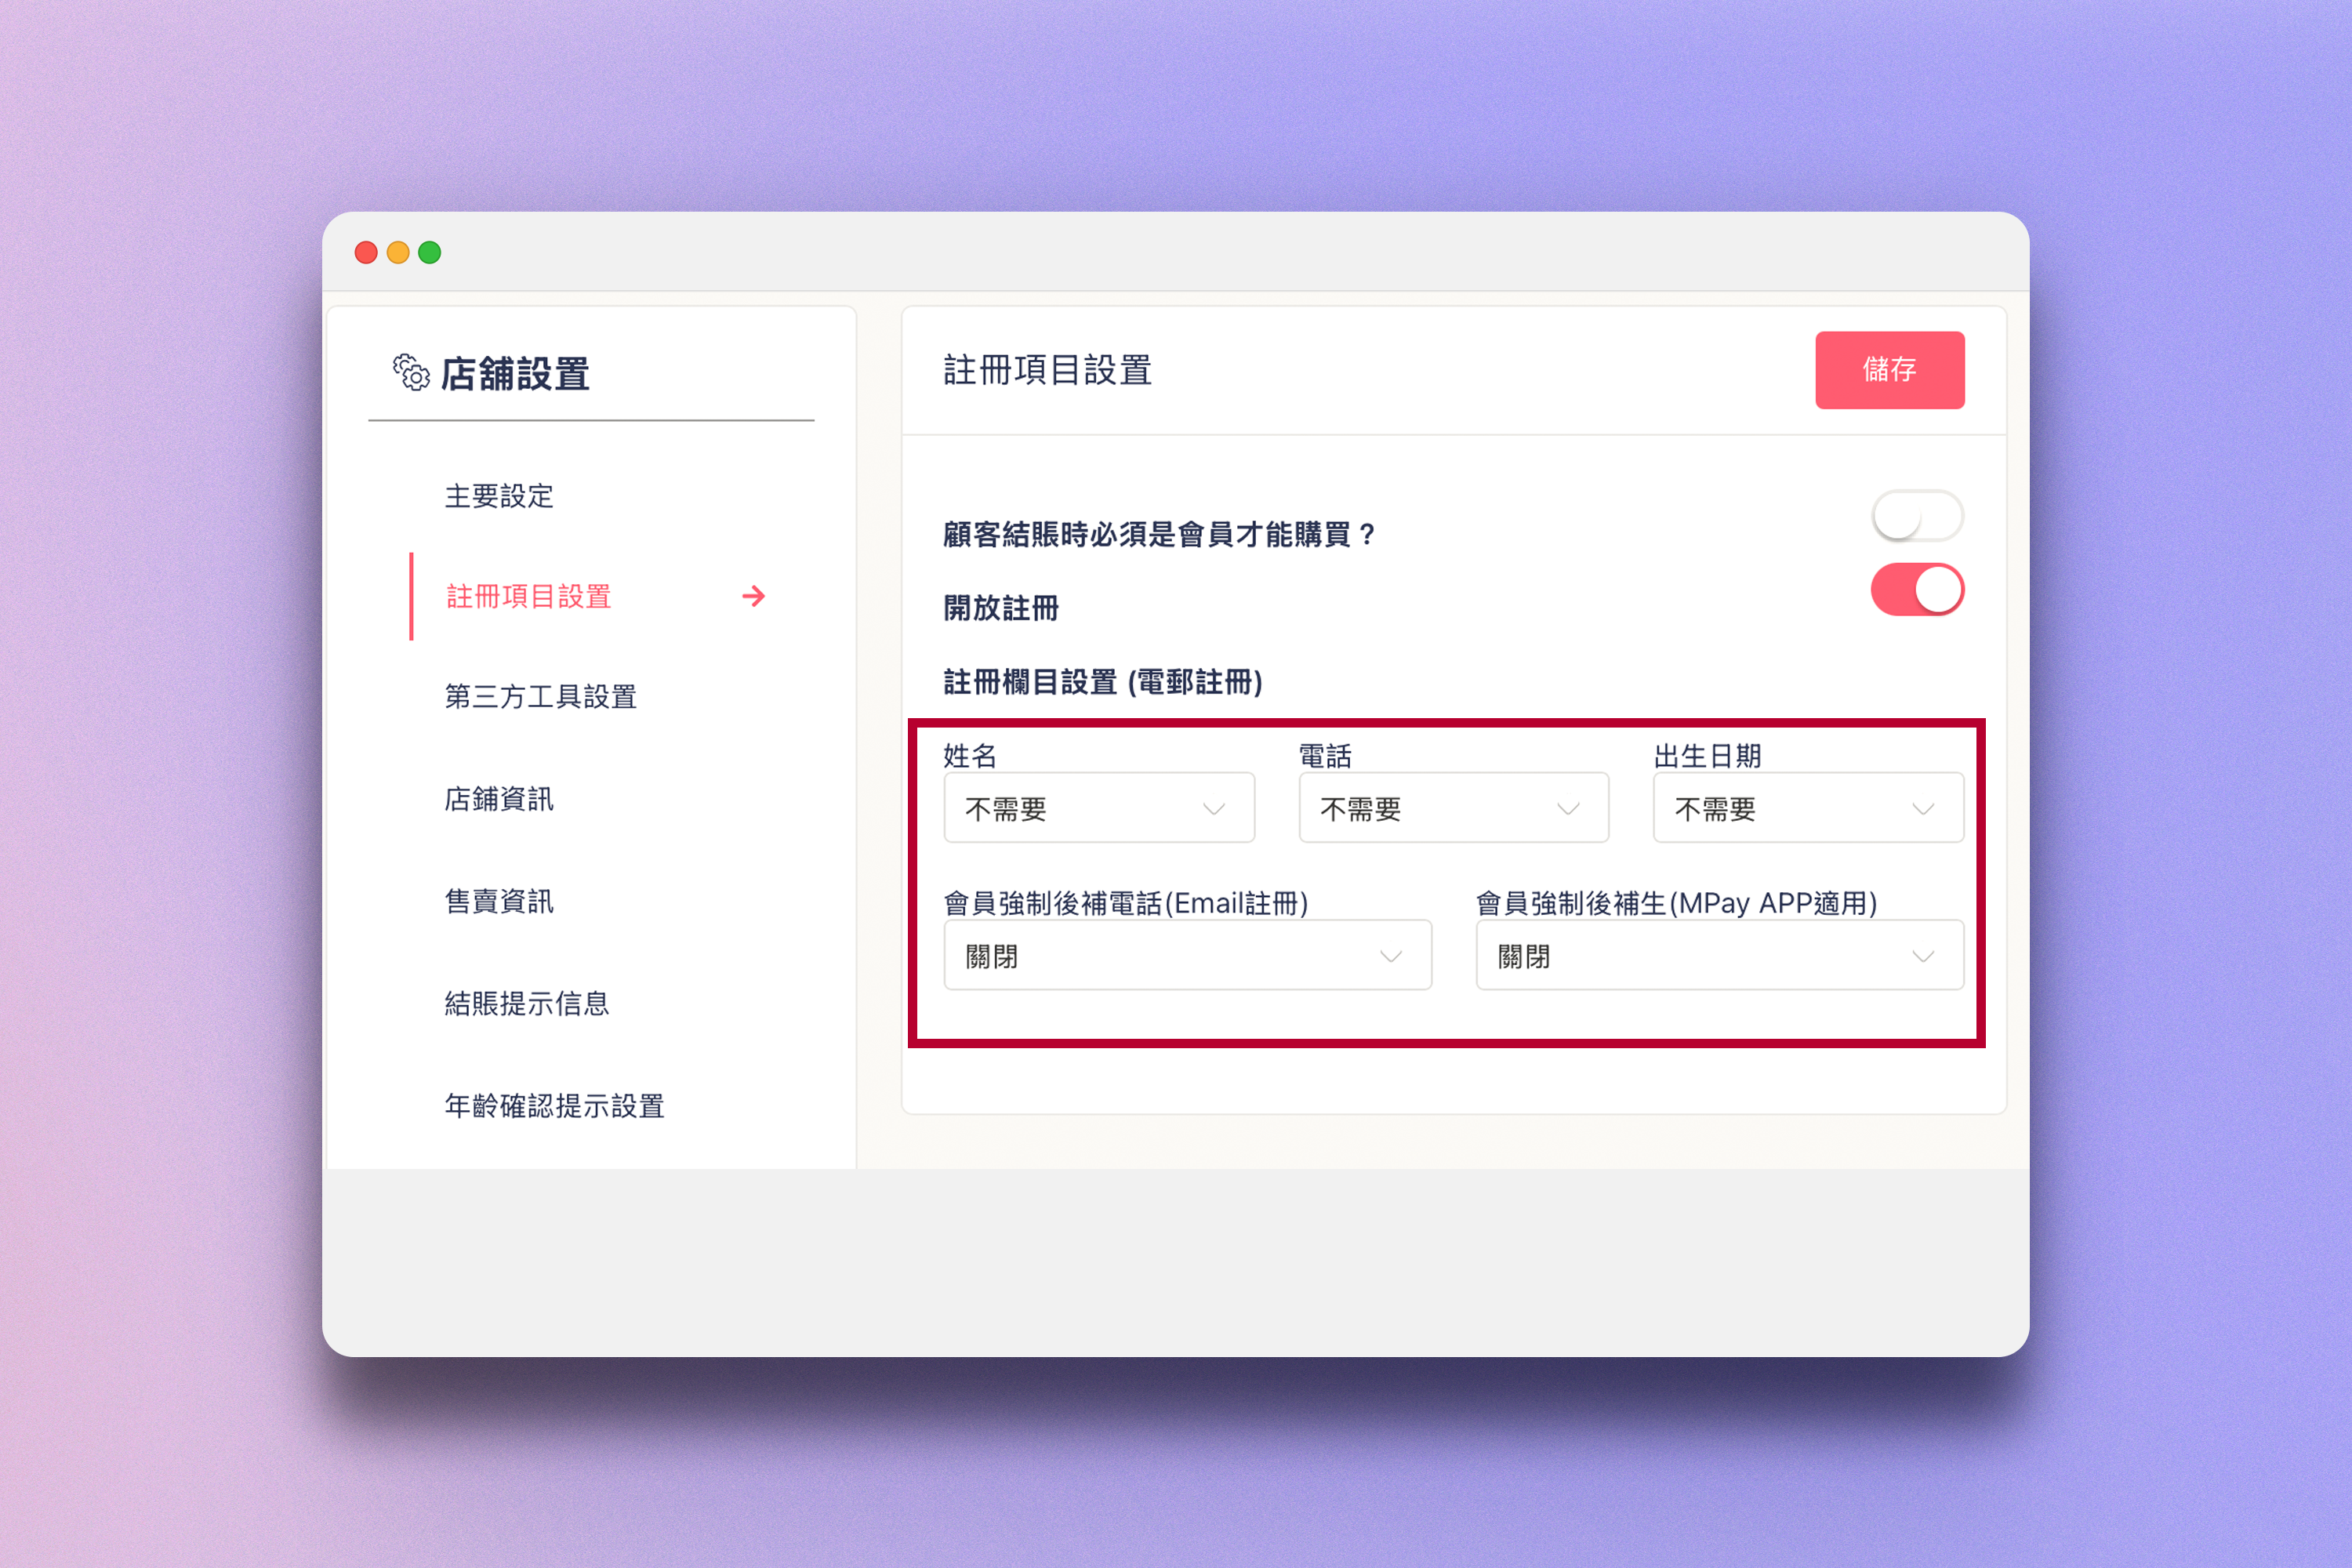Open the 姓名 dropdown
Viewport: 2352px width, 1568px height.
[x=1098, y=808]
